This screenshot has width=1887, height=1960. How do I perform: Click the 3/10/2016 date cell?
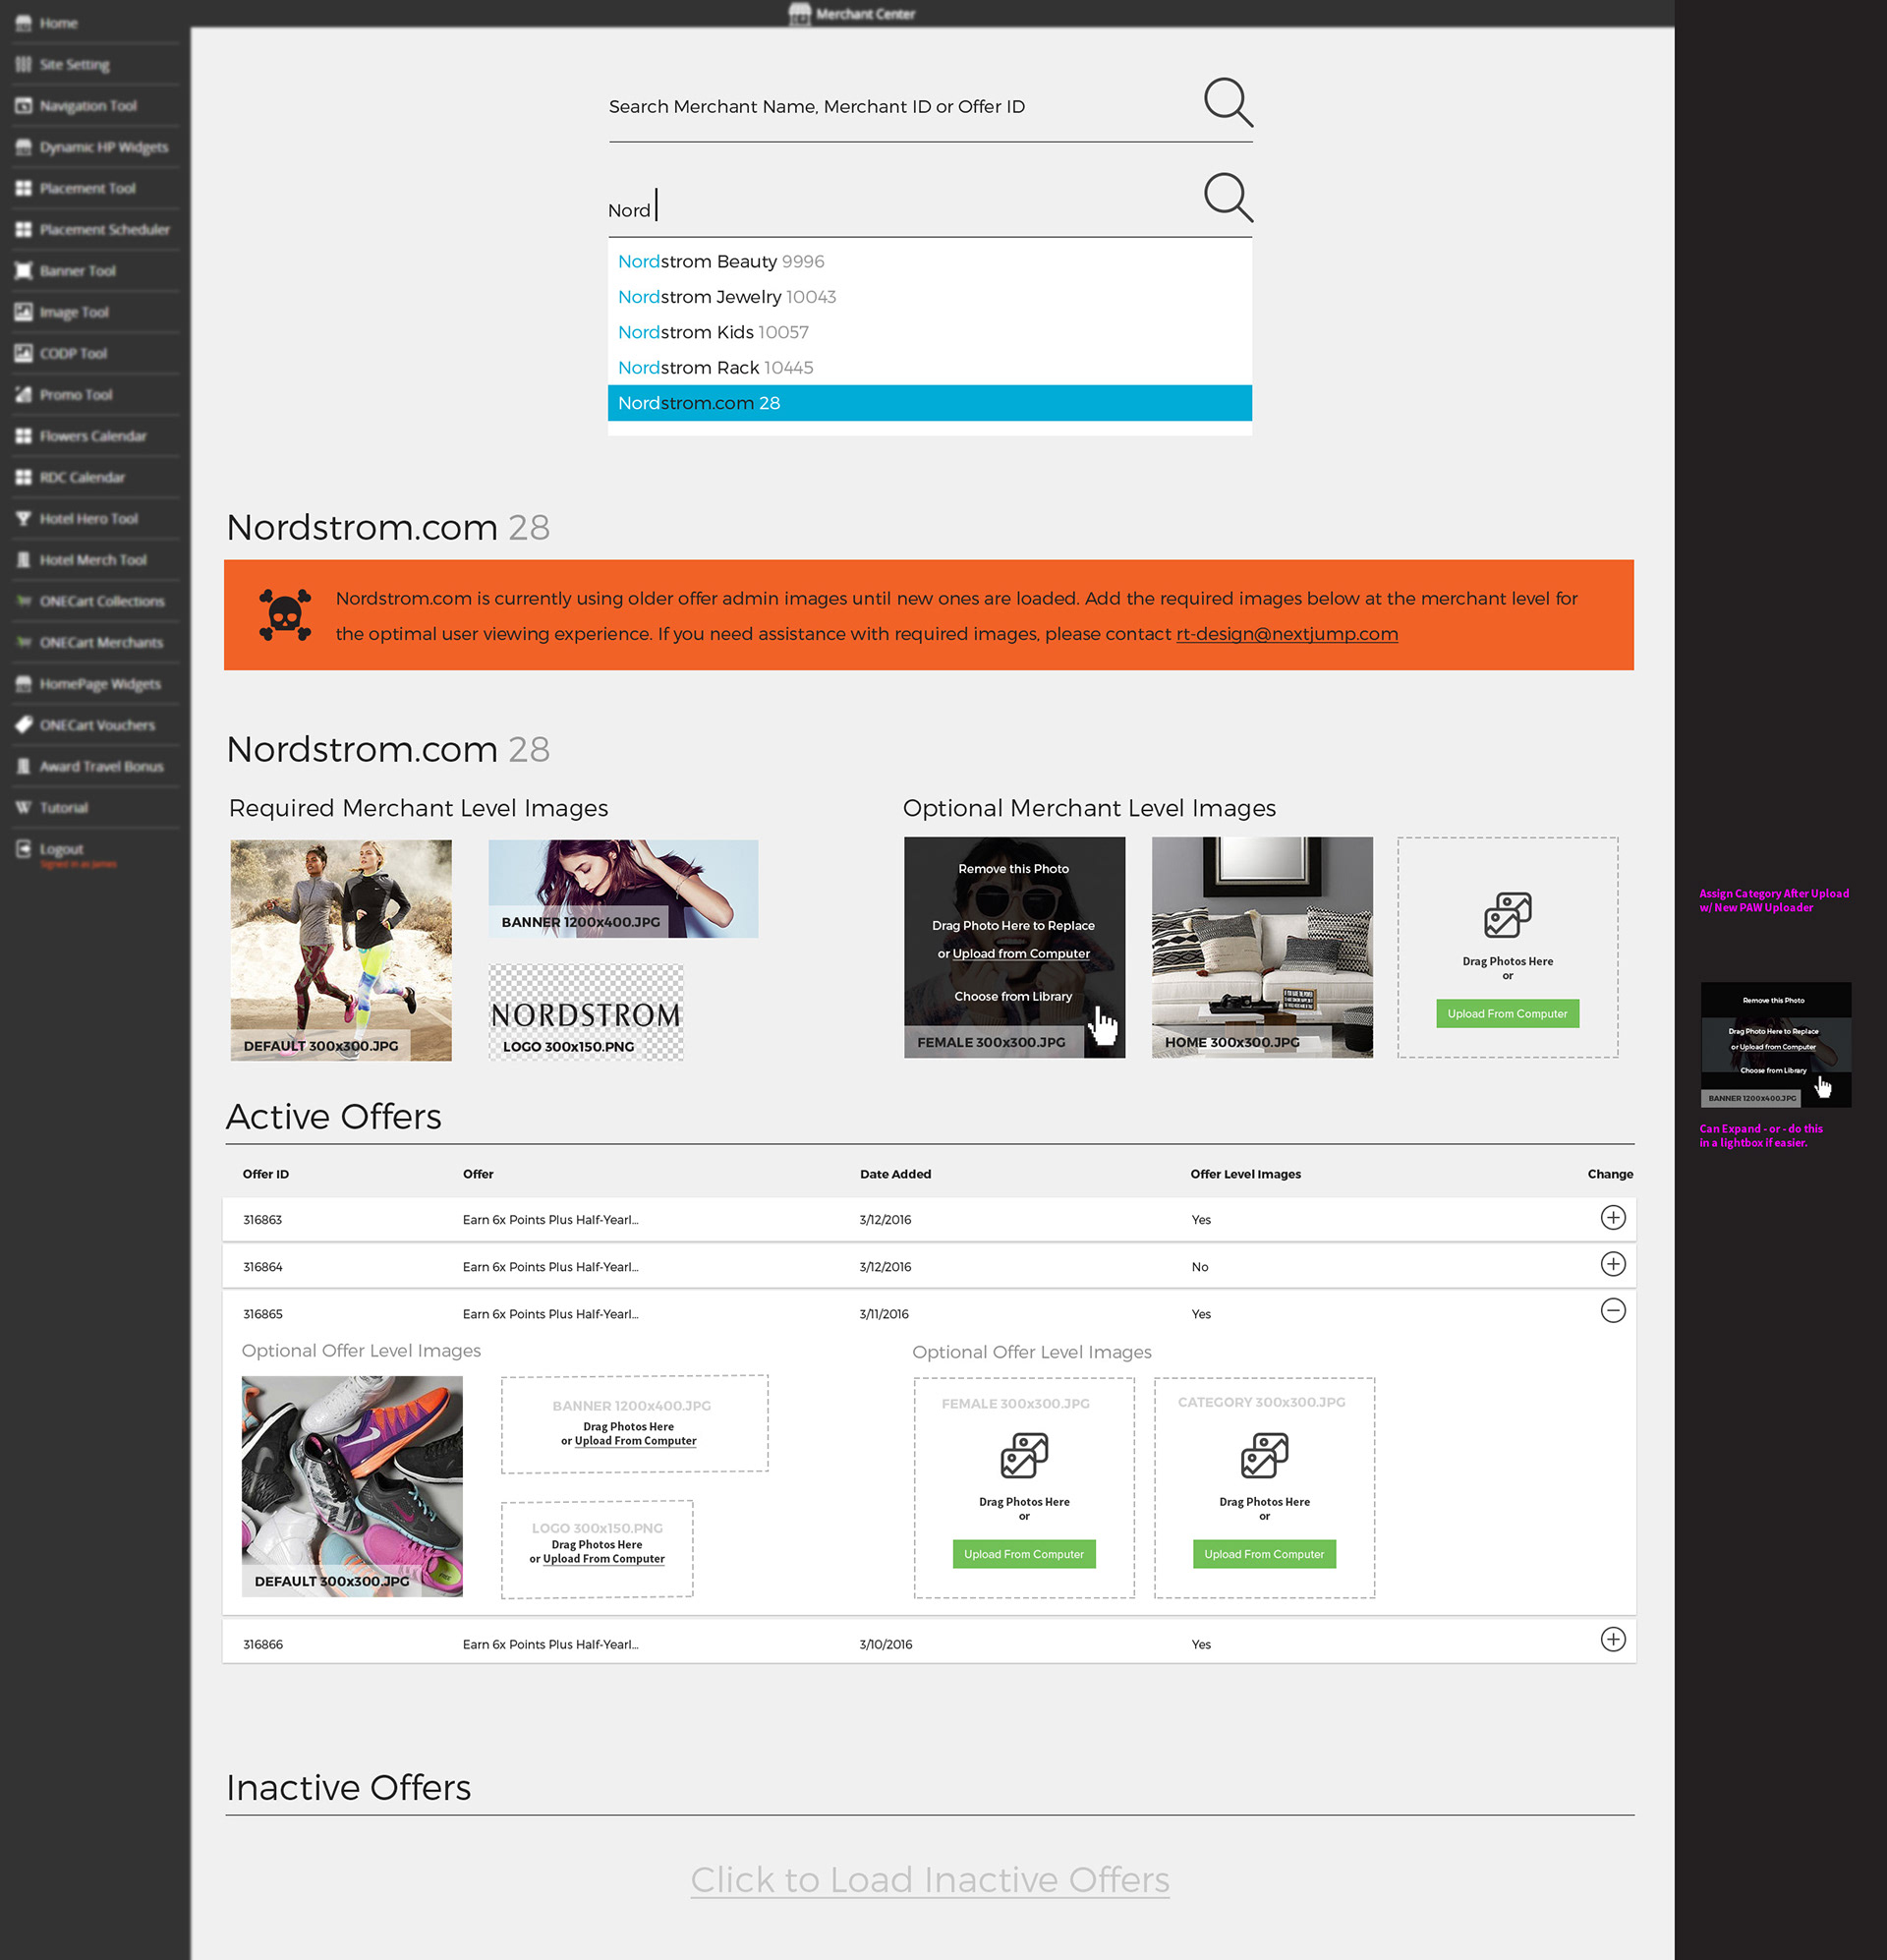click(886, 1644)
